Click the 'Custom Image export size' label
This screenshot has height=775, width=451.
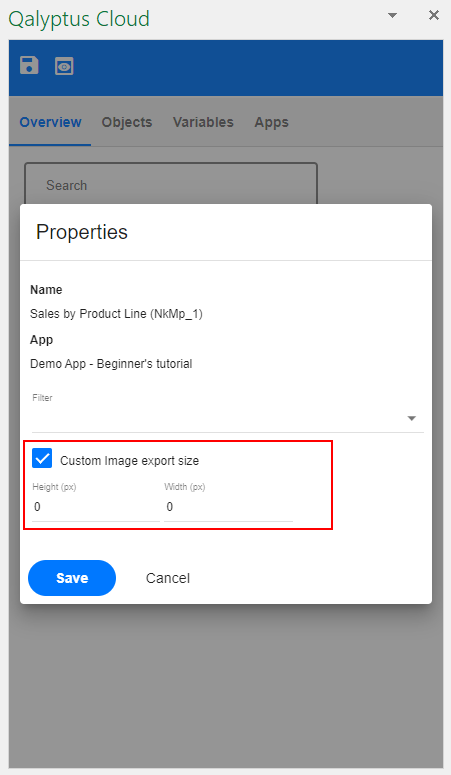(130, 461)
